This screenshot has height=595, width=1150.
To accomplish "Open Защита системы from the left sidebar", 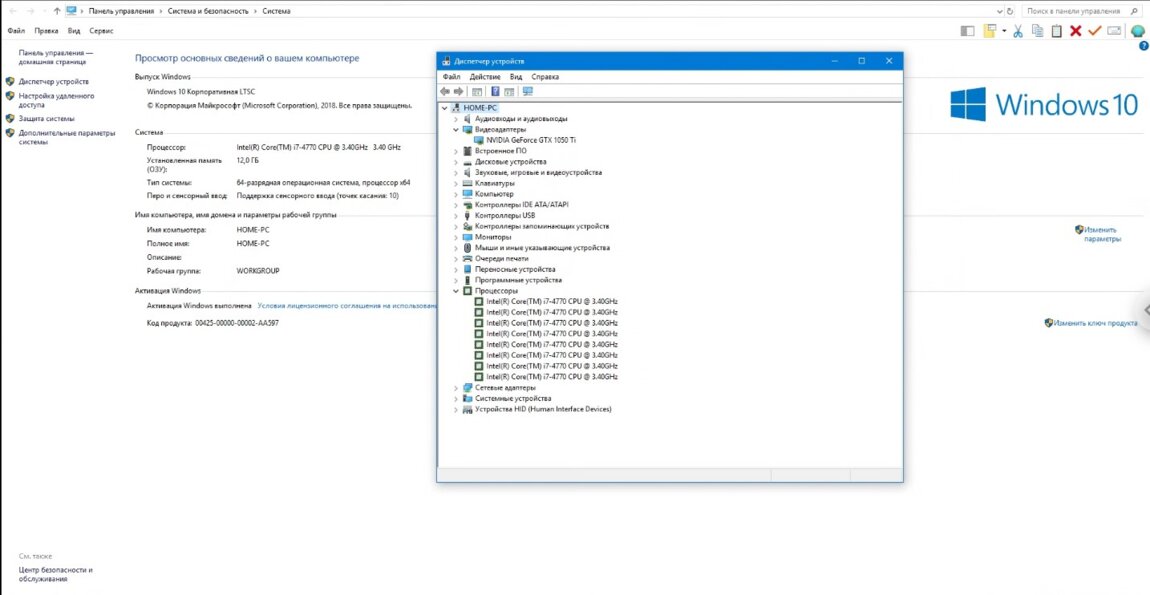I will 46,118.
